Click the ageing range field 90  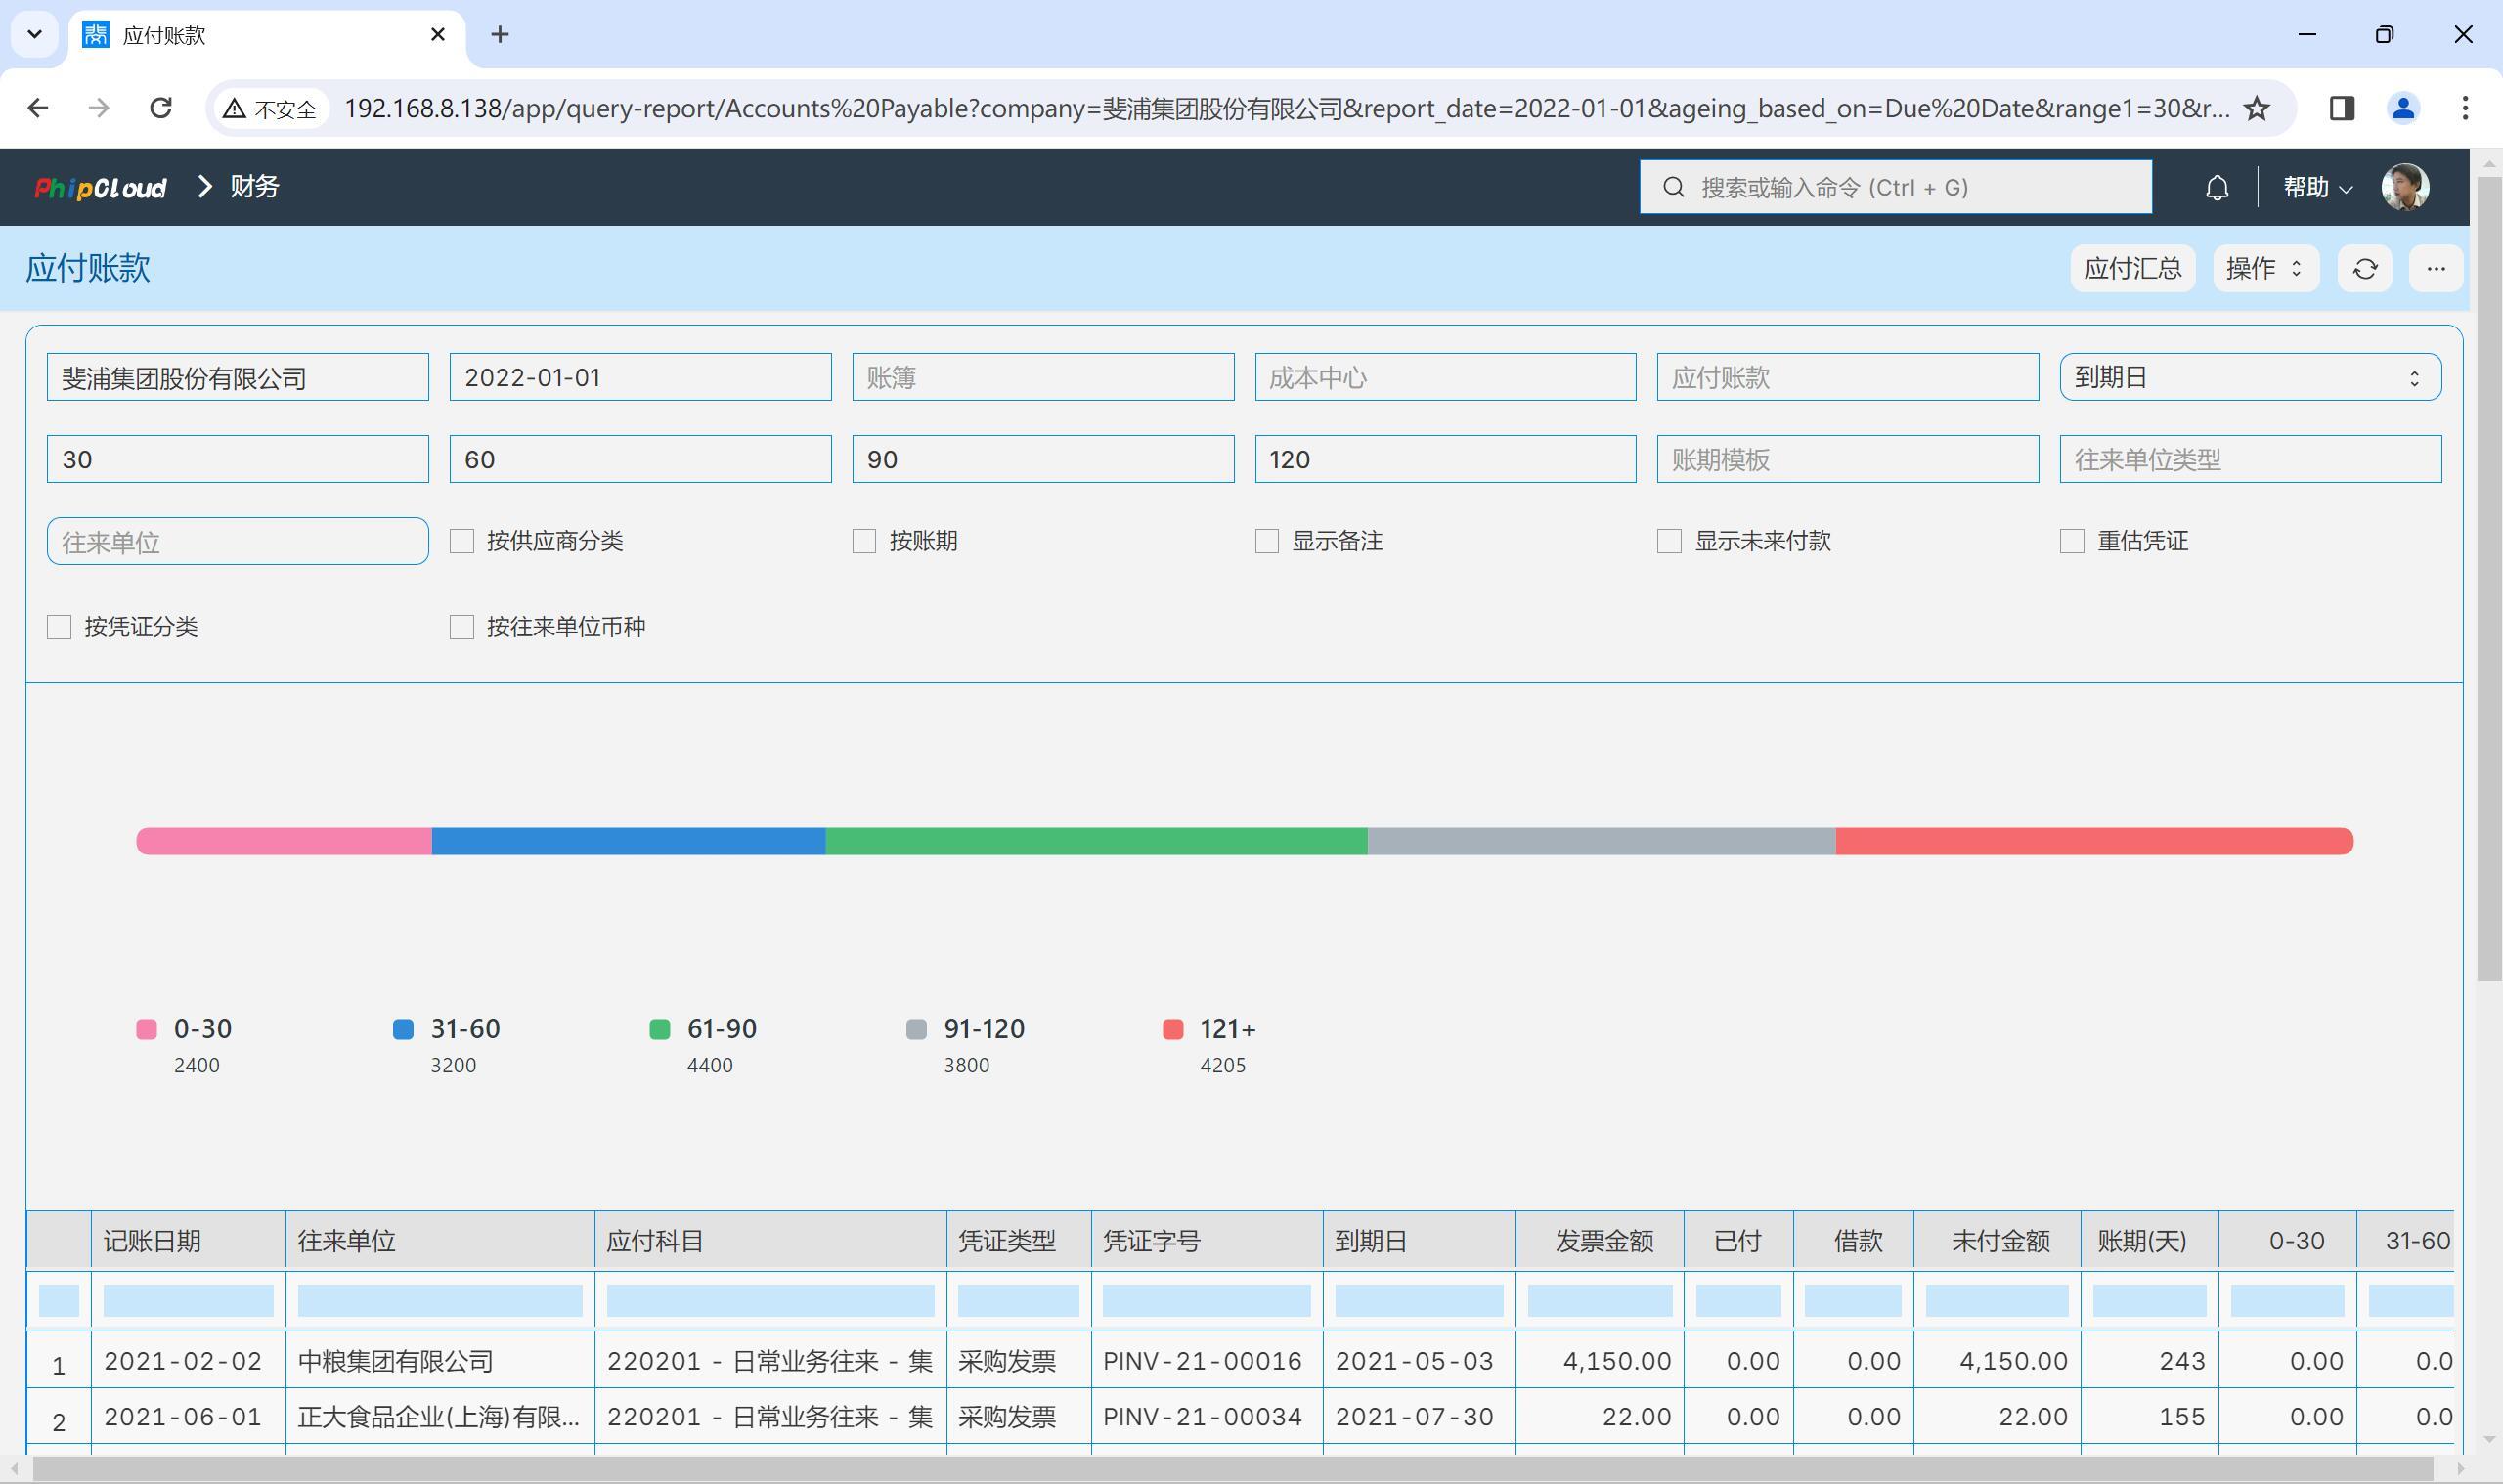pyautogui.click(x=1043, y=459)
